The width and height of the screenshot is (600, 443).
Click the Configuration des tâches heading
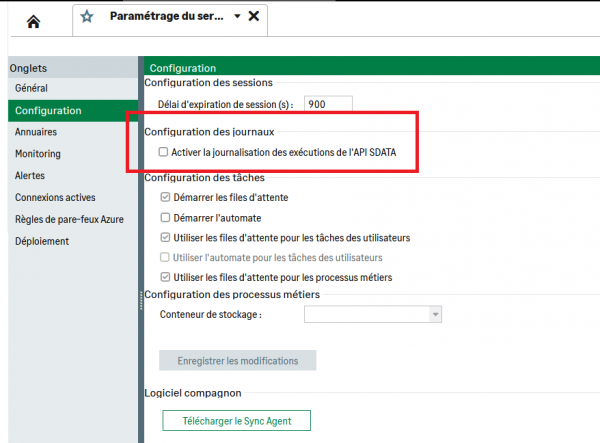click(204, 178)
